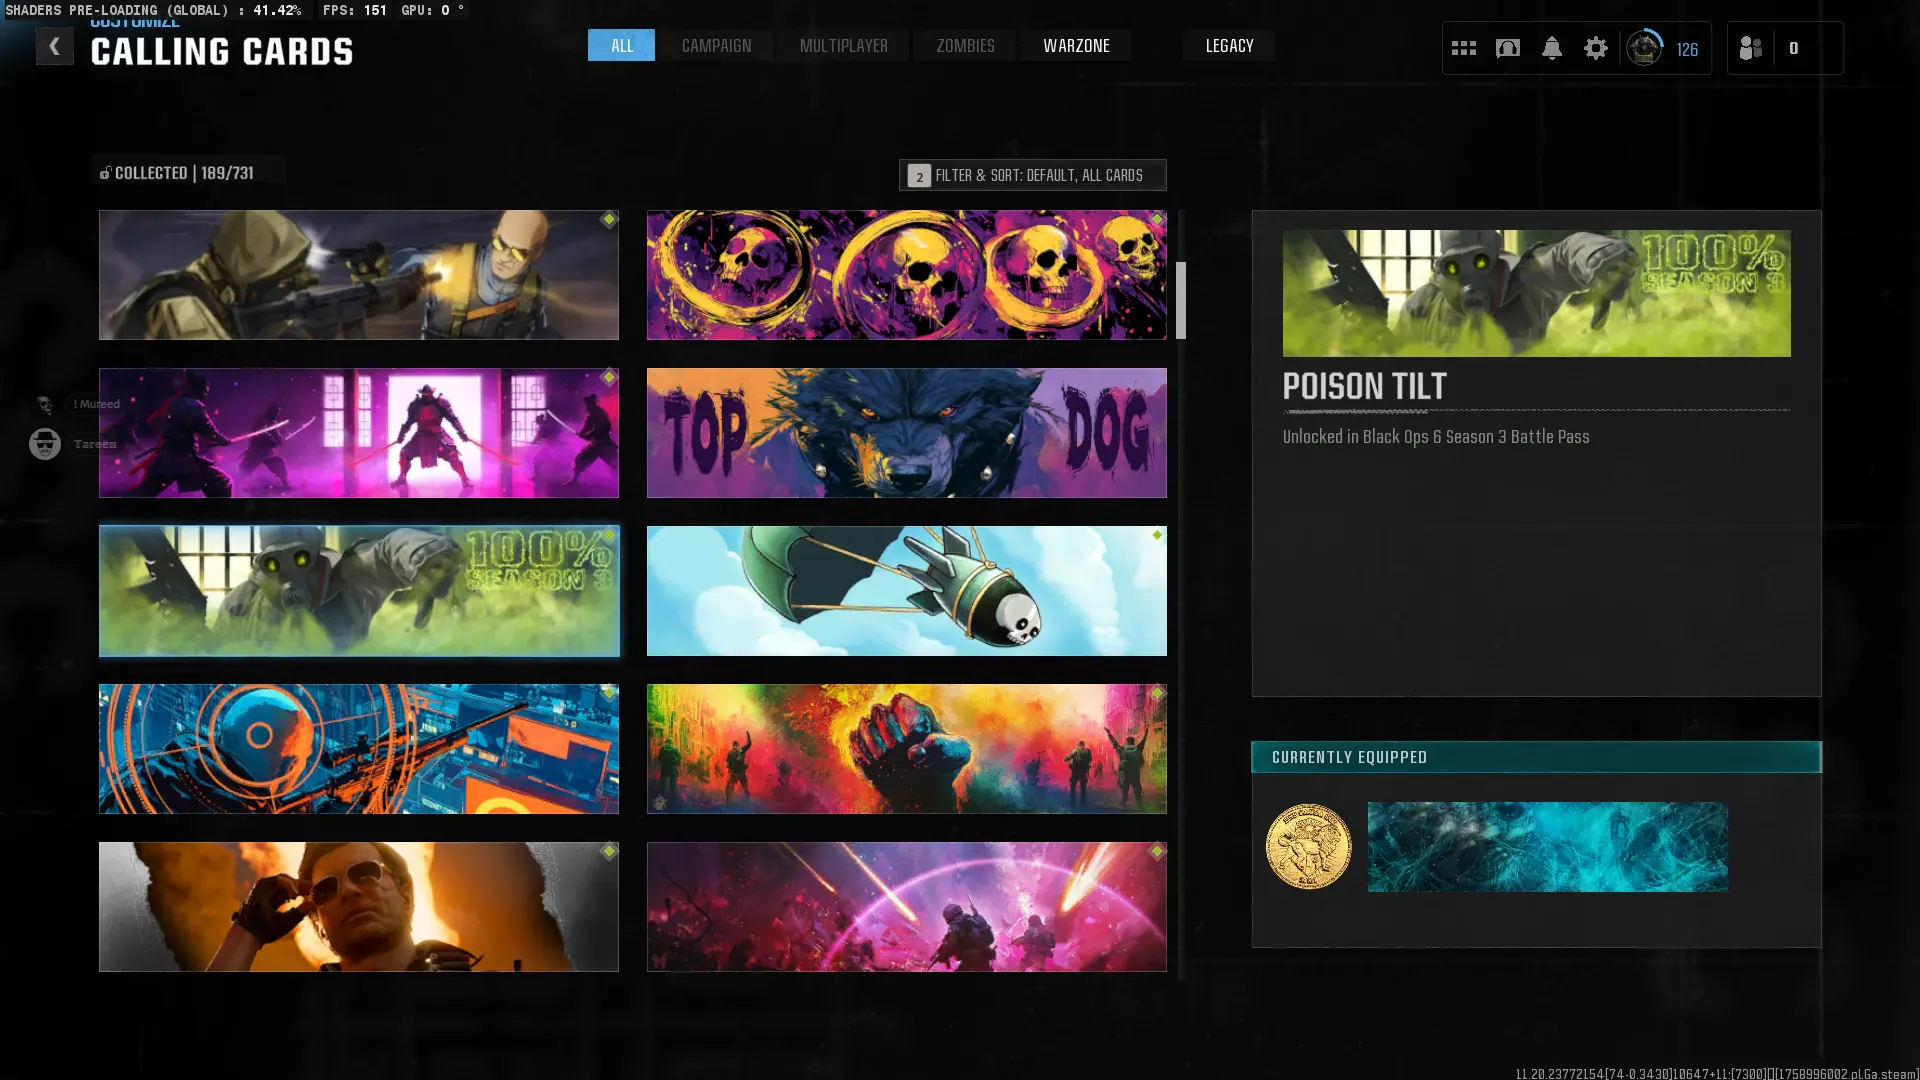Viewport: 1920px width, 1080px height.
Task: Switch to the Zombies tab
Action: pyautogui.click(x=965, y=45)
